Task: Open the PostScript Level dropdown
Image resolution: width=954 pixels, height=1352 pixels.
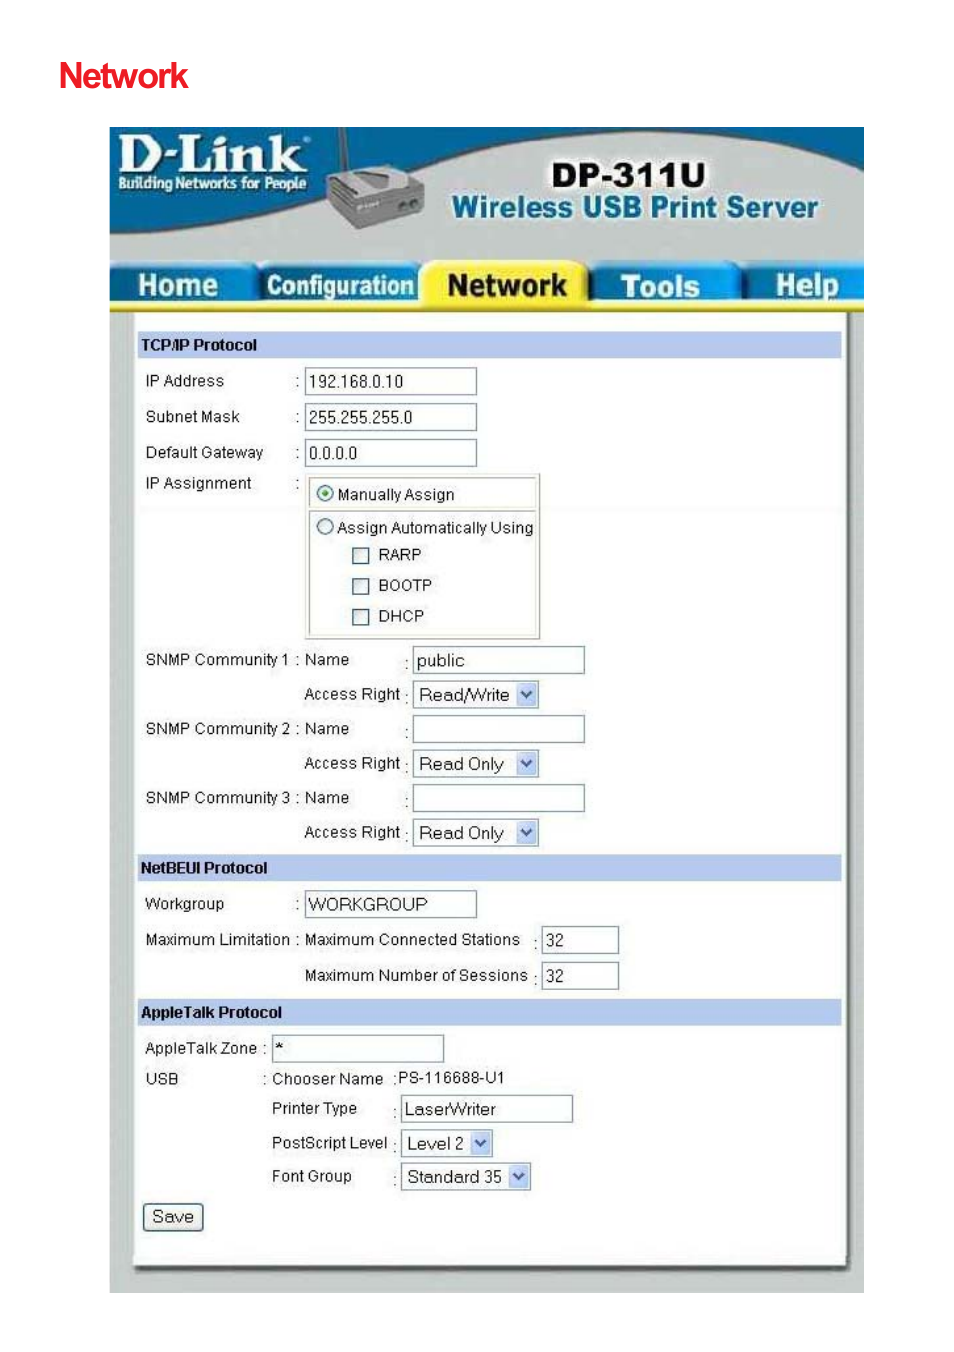Action: tap(447, 1143)
